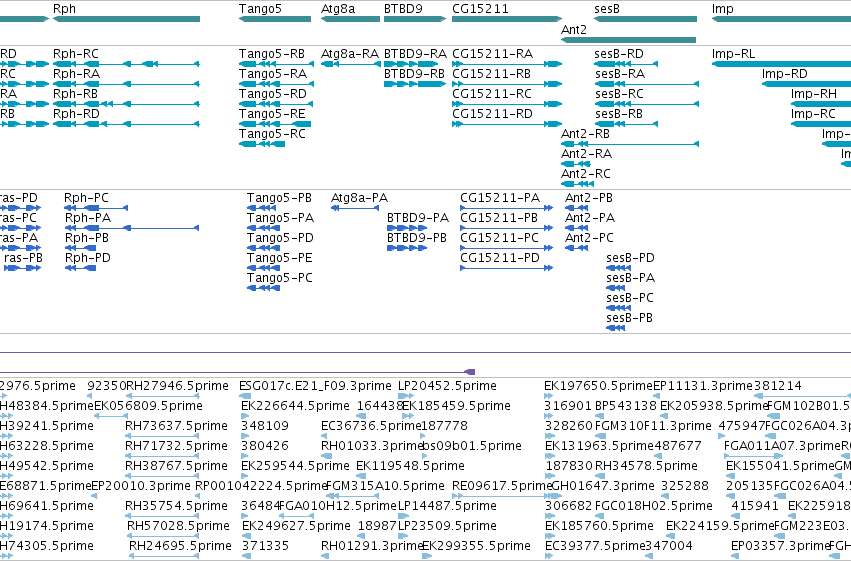Click transcript sesB-RA
The height and width of the screenshot is (561, 851).
click(x=646, y=84)
